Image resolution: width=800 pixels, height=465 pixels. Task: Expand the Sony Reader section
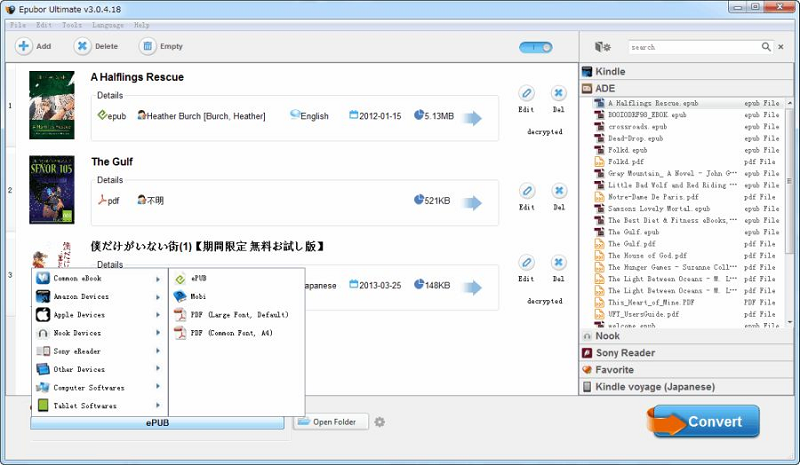[687, 353]
